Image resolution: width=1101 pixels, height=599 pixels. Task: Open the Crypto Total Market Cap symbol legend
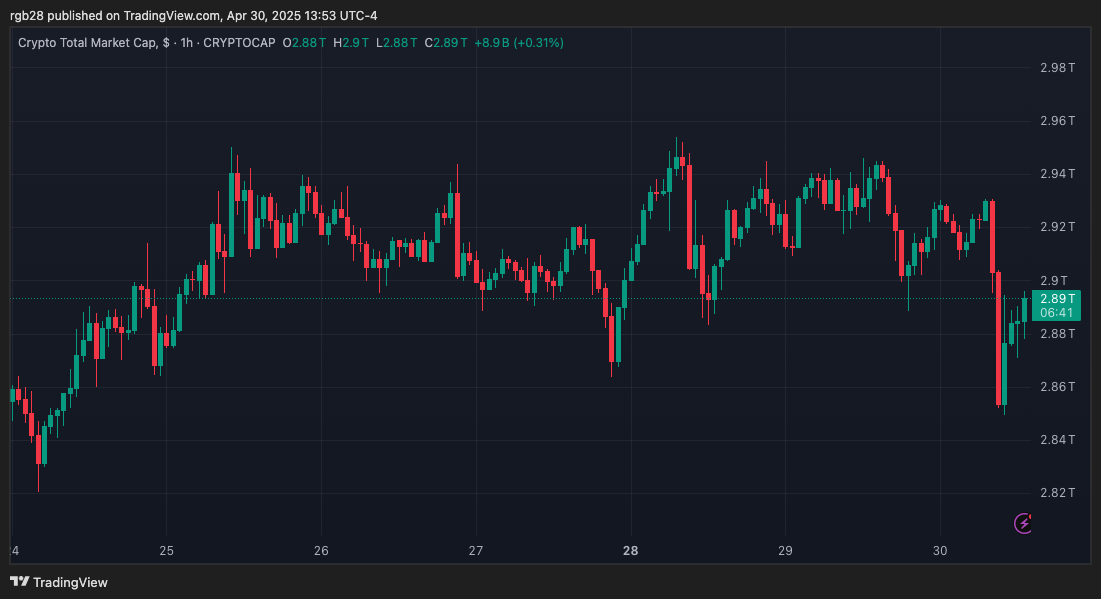90,43
